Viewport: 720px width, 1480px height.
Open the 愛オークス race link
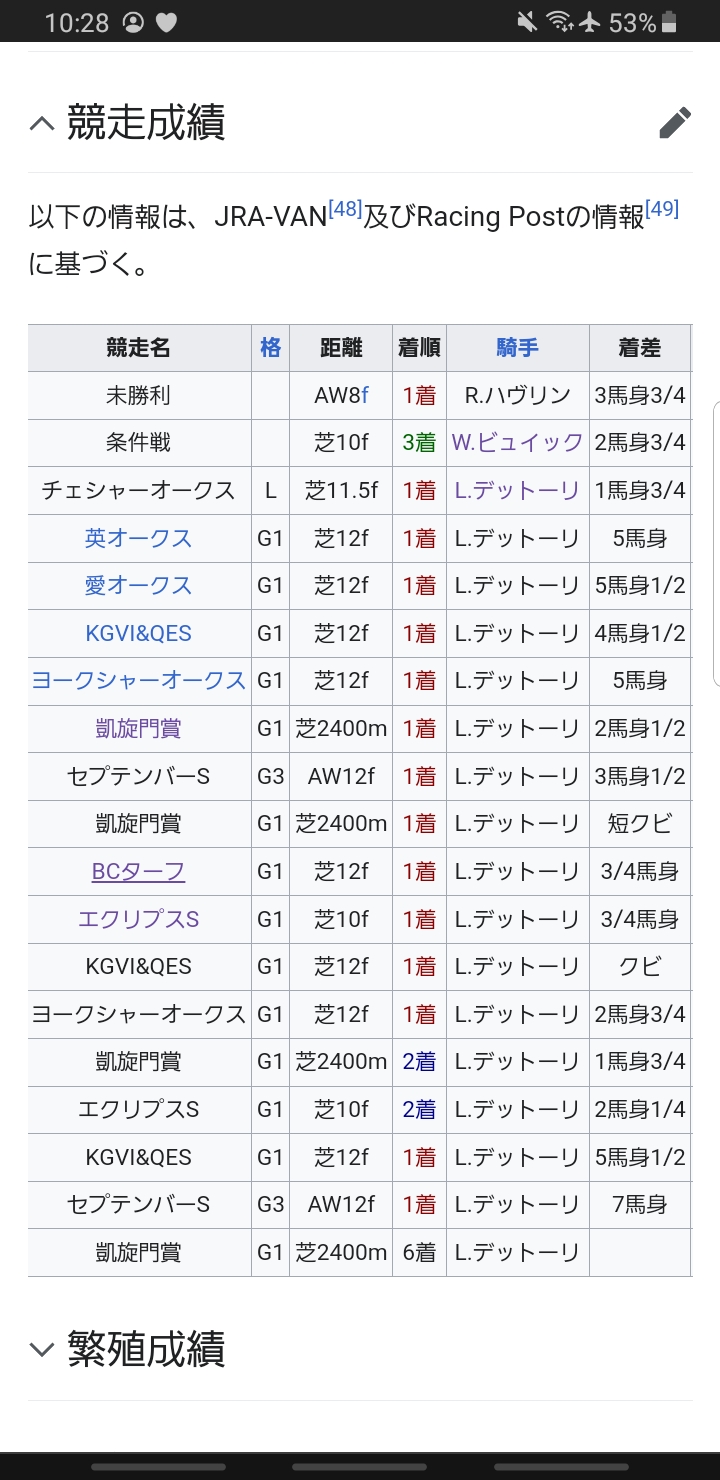[138, 586]
